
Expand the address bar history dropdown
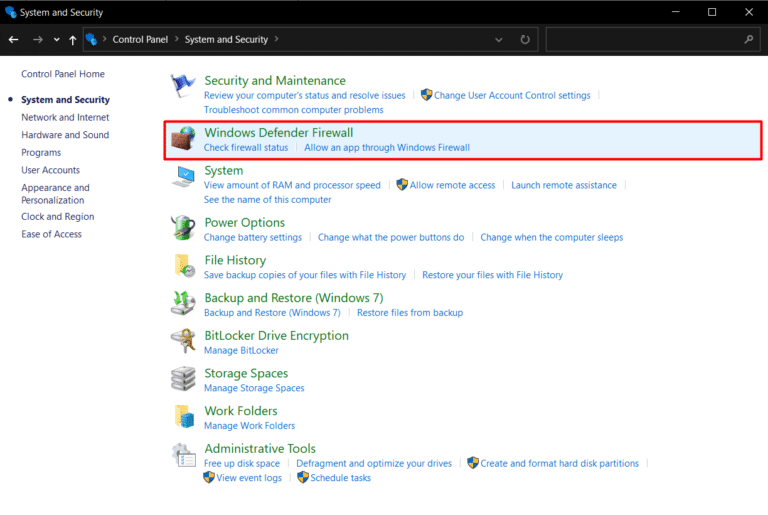pos(499,40)
